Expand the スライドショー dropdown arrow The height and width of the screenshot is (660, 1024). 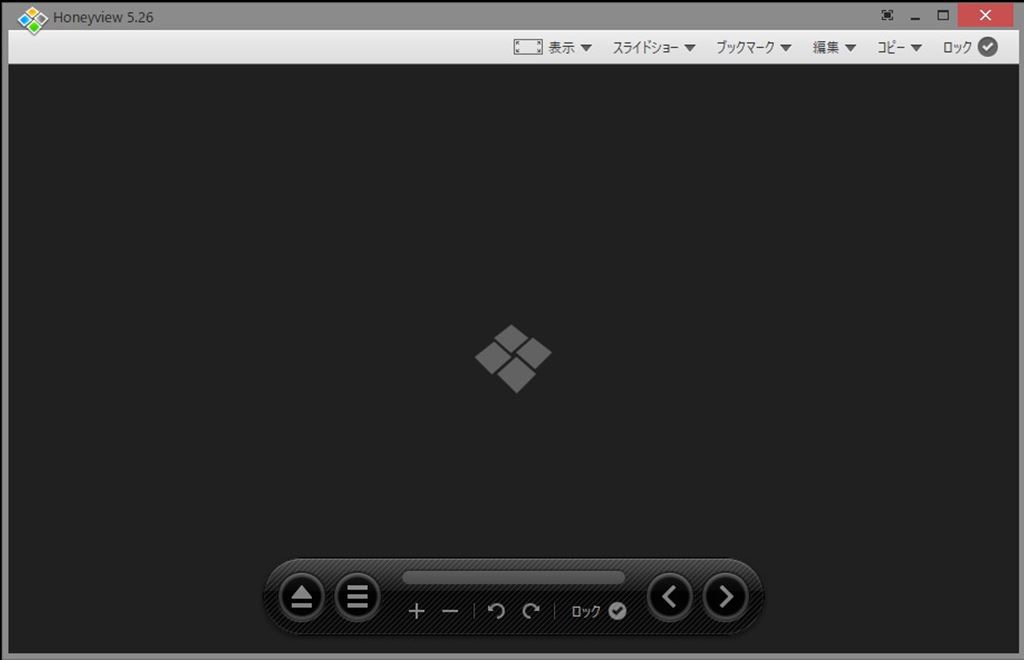(689, 48)
